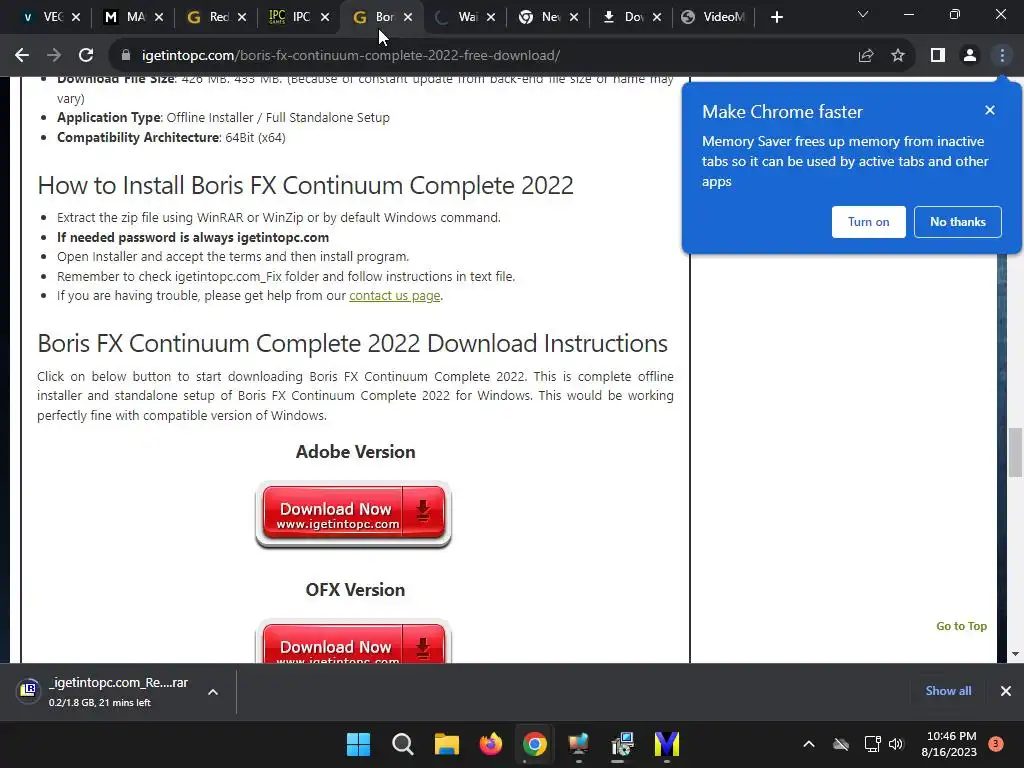
Task: Share this page from the address bar
Action: 866,56
